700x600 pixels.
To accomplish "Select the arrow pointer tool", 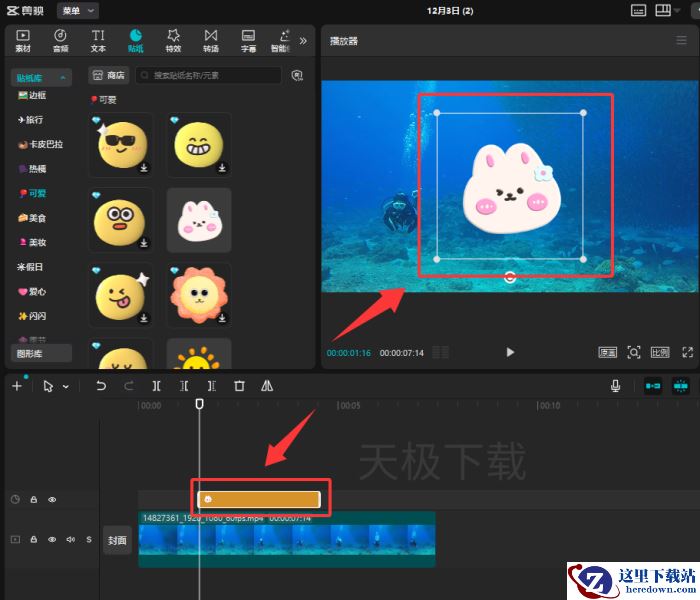I will pos(48,386).
